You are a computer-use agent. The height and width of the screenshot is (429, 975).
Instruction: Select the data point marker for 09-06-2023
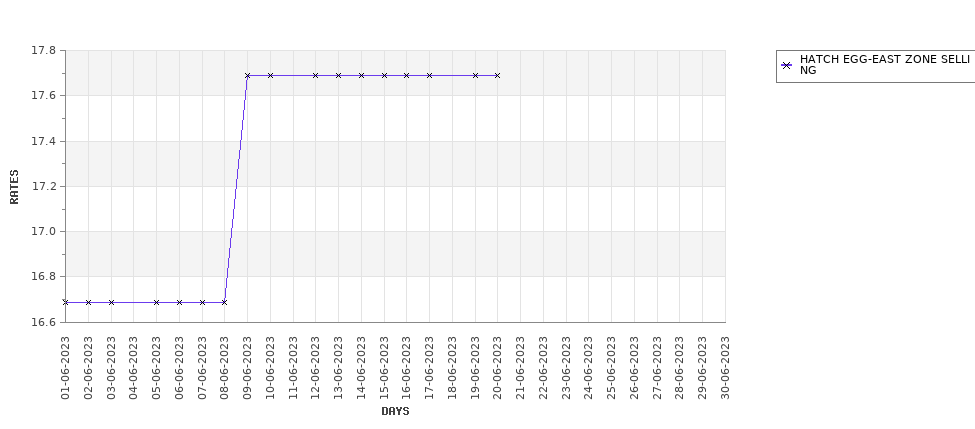247,76
